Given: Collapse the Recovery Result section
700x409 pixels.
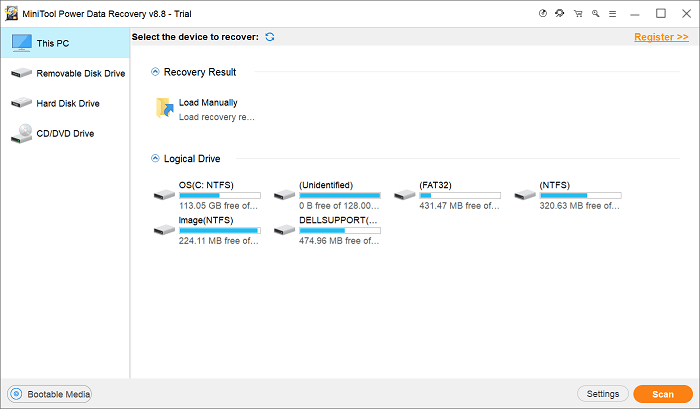Looking at the screenshot, I should tap(155, 72).
